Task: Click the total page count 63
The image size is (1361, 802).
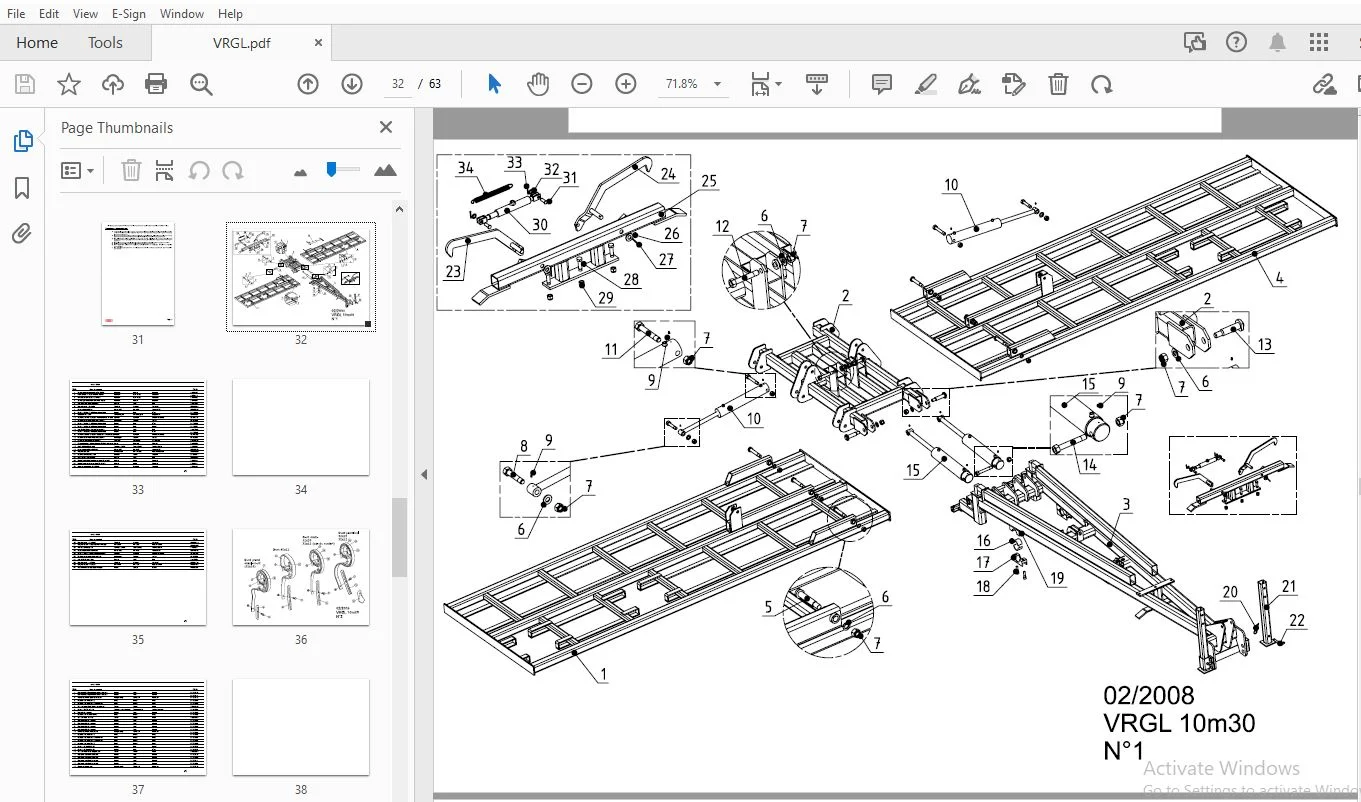Action: coord(435,84)
